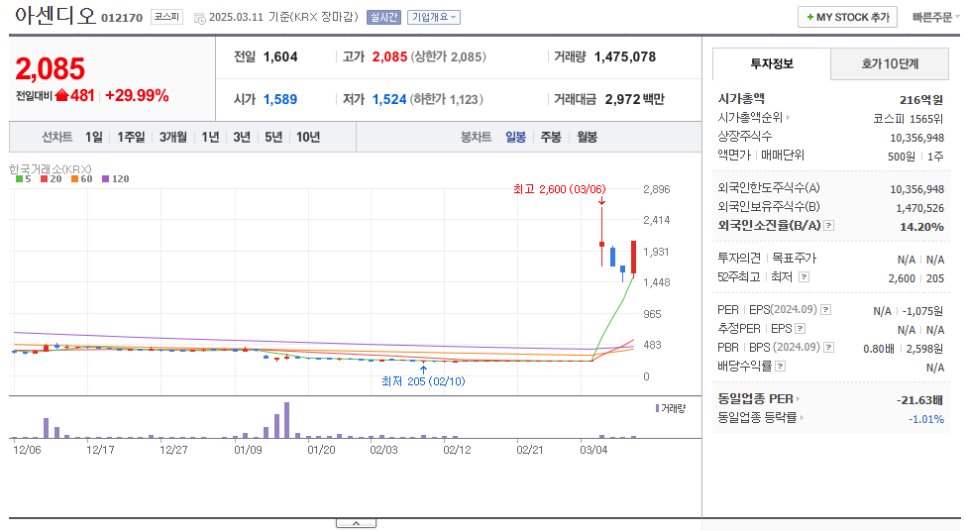Click 거래대금 value 2,972 백만
Viewport: 966px width, 531px height.
(635, 99)
